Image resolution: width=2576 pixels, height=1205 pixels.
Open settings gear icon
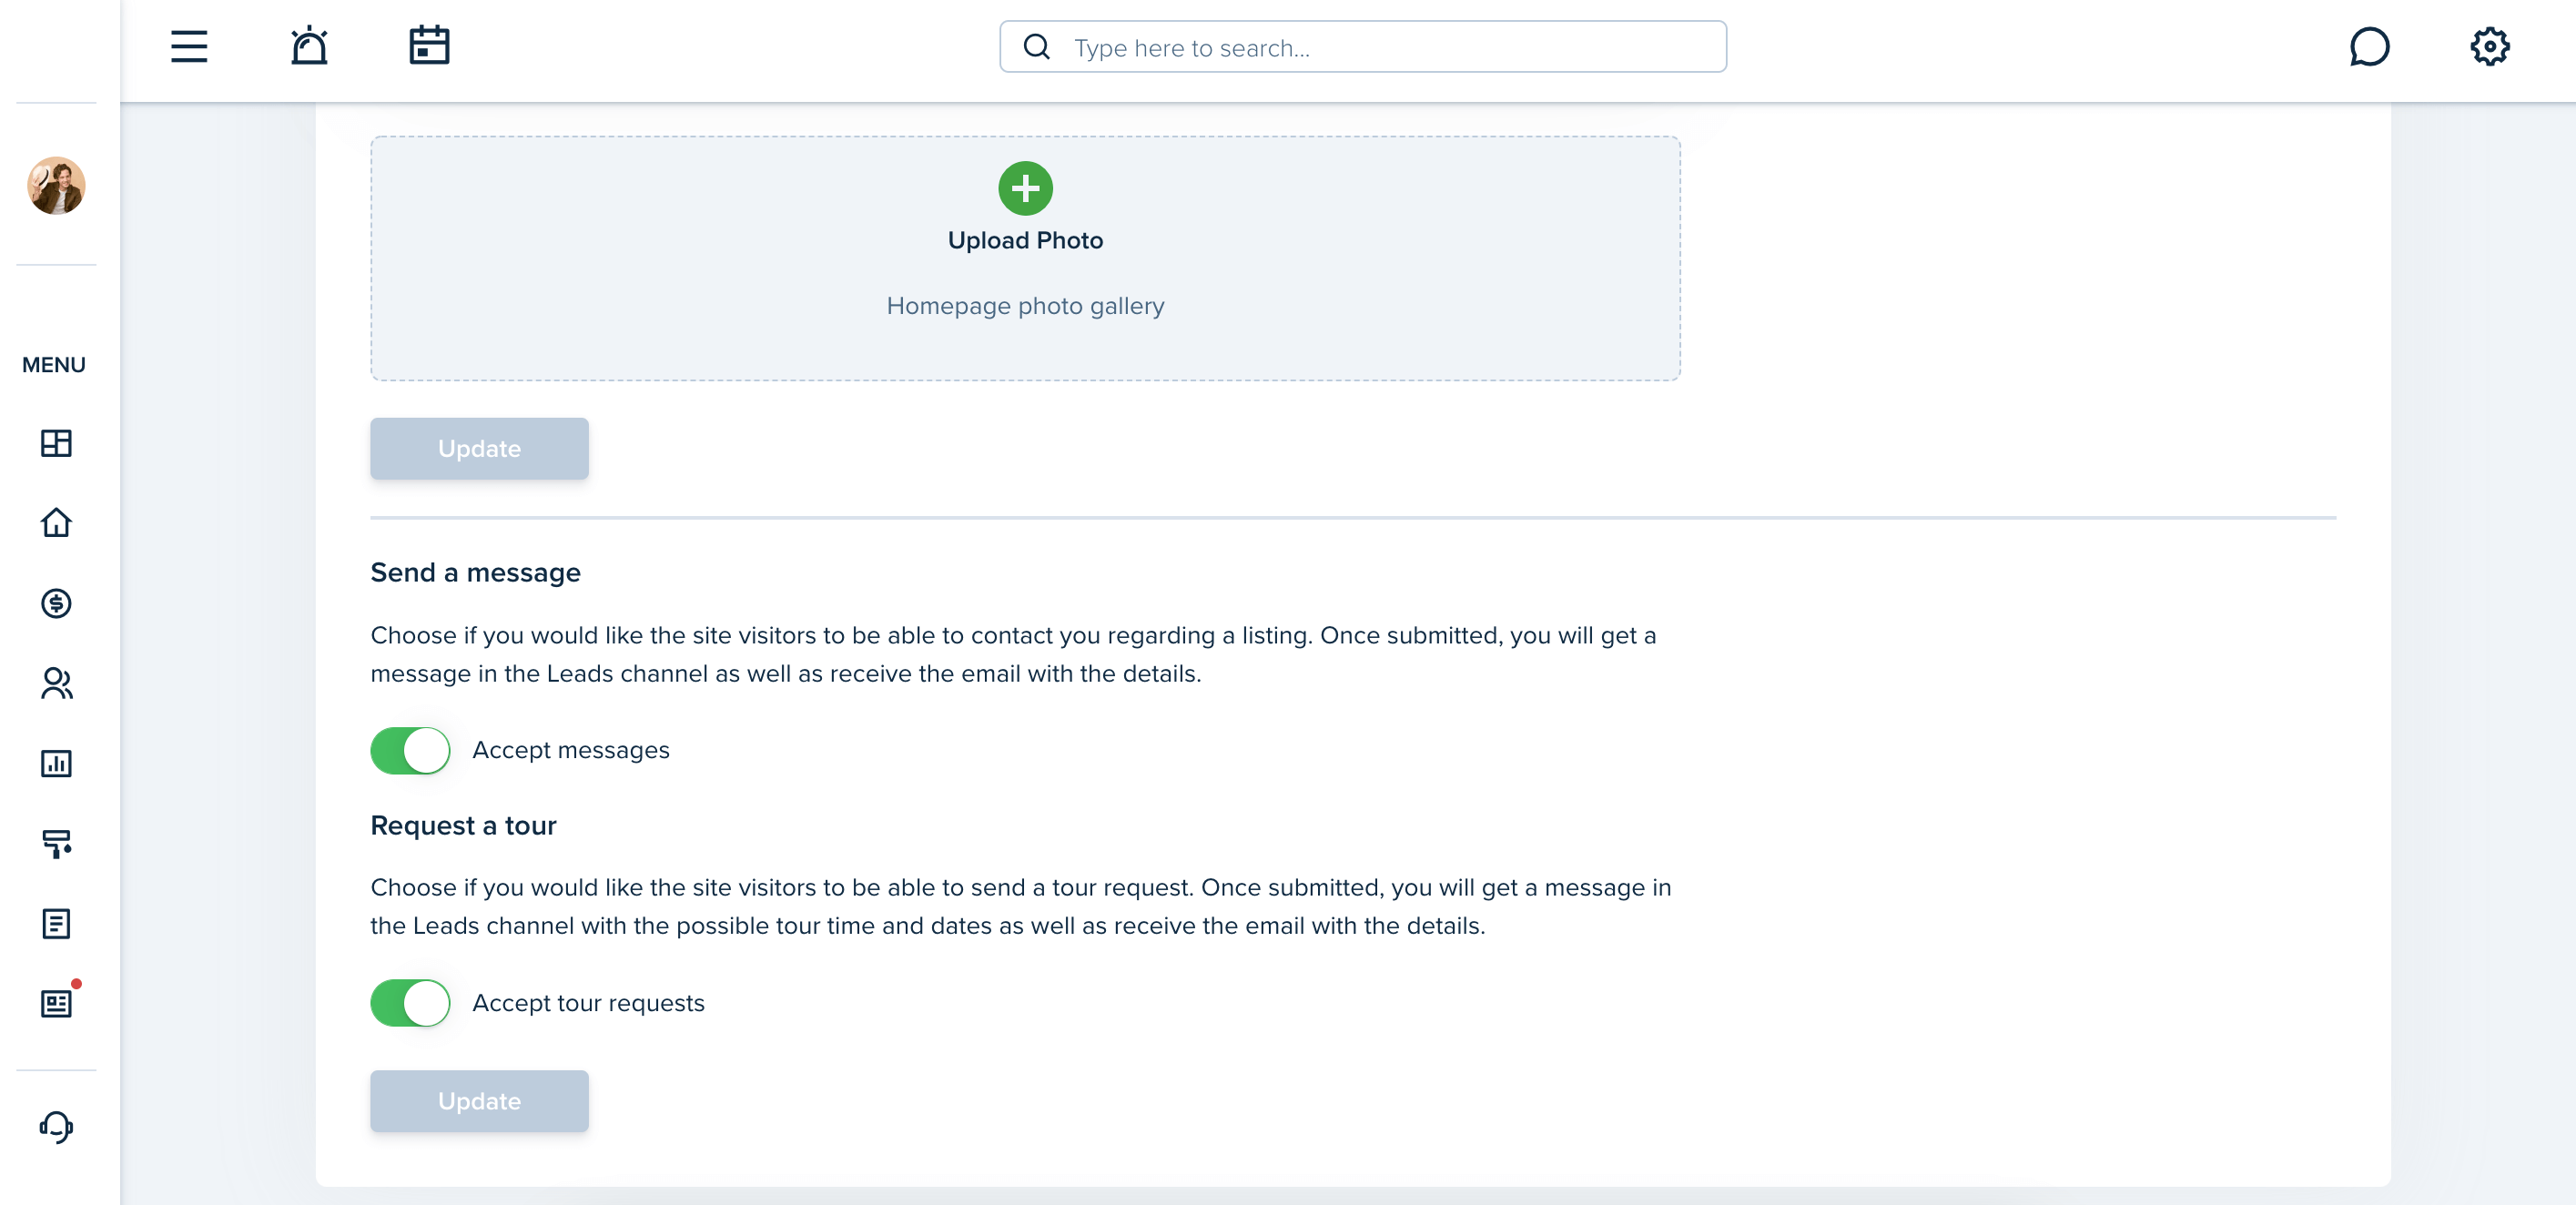pyautogui.click(x=2489, y=47)
